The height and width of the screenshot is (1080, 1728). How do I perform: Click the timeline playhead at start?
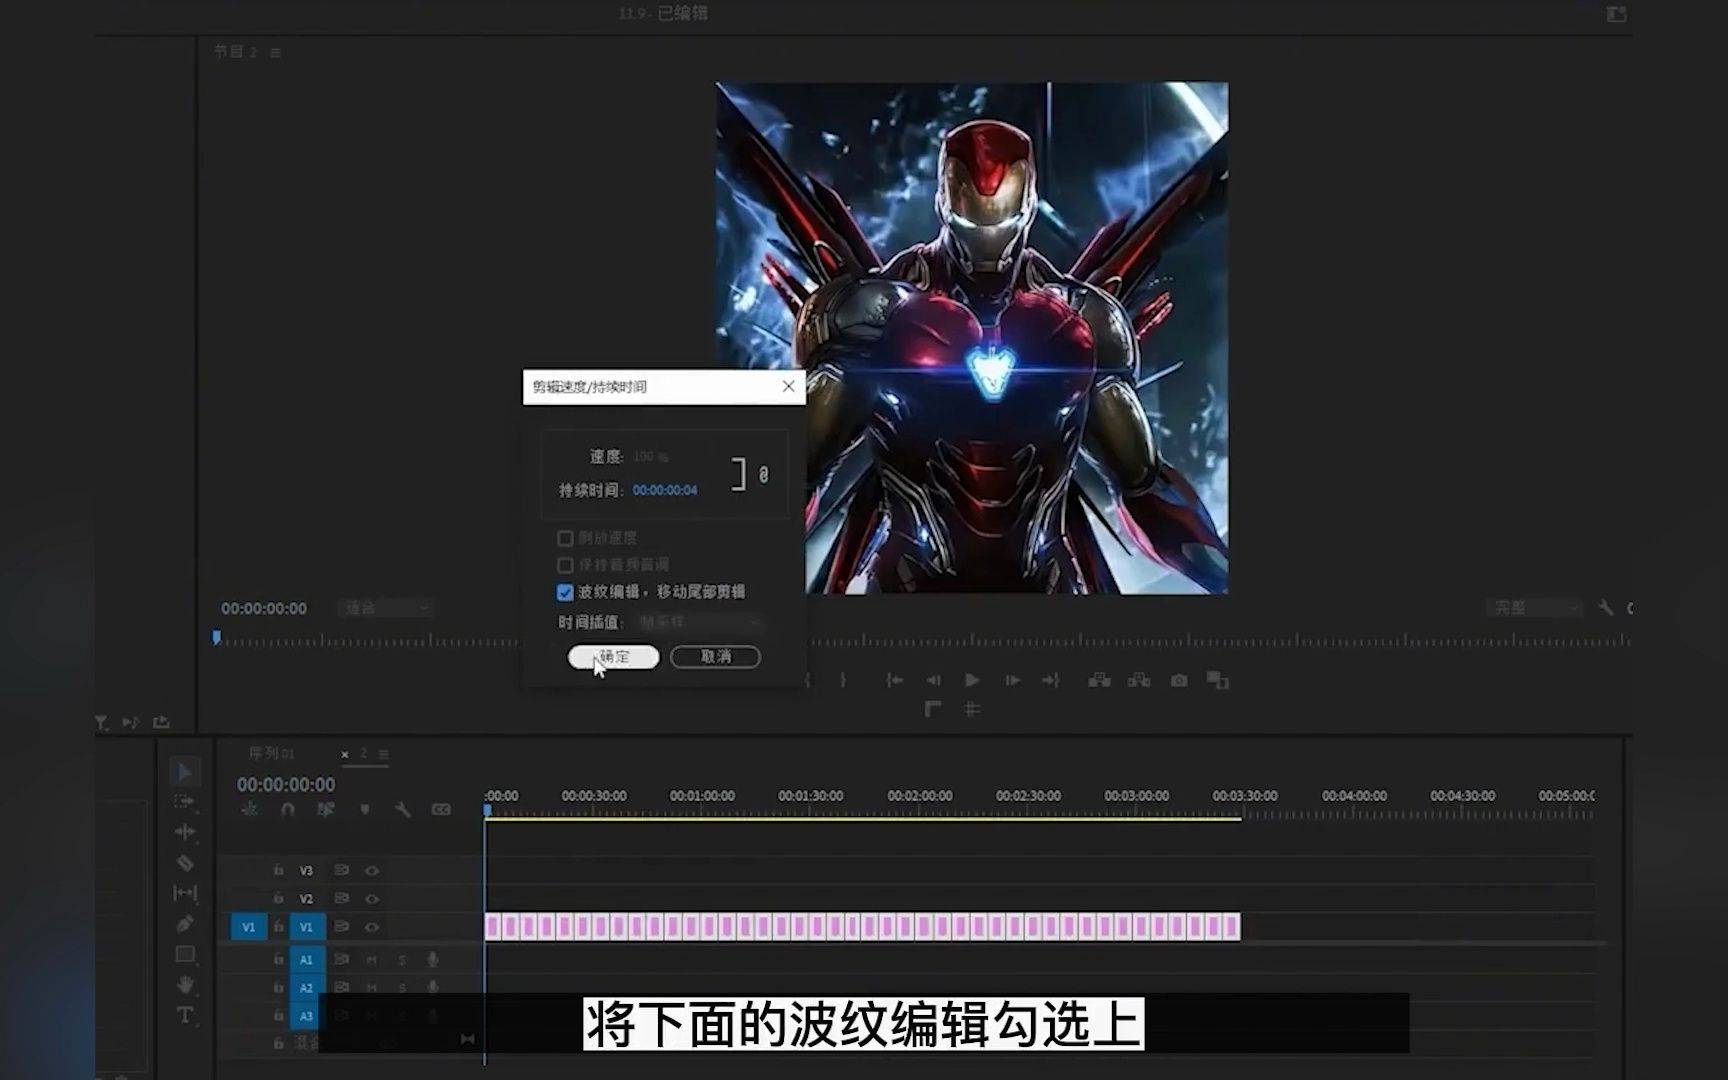pyautogui.click(x=487, y=811)
